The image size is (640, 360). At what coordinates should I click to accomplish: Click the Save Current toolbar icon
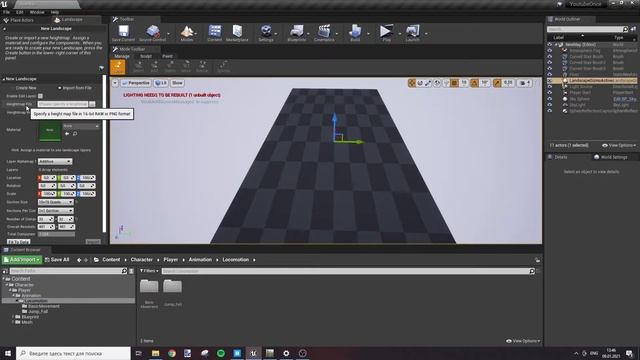tap(123, 33)
